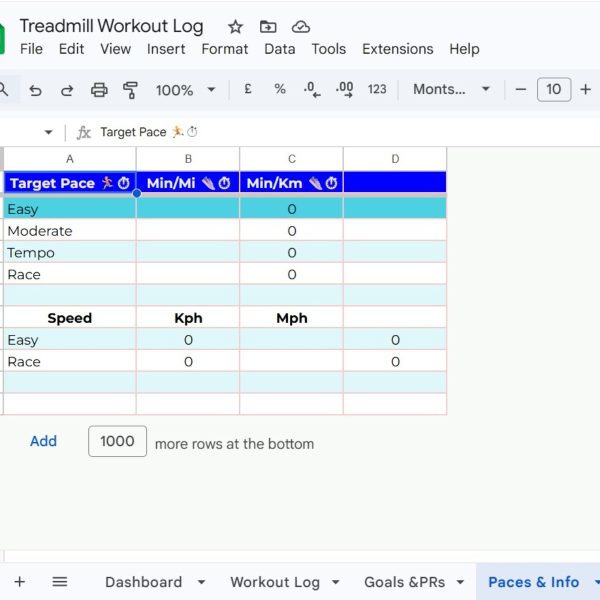Click the 1000 rows count field
Image resolution: width=600 pixels, height=600 pixels.
coord(117,441)
